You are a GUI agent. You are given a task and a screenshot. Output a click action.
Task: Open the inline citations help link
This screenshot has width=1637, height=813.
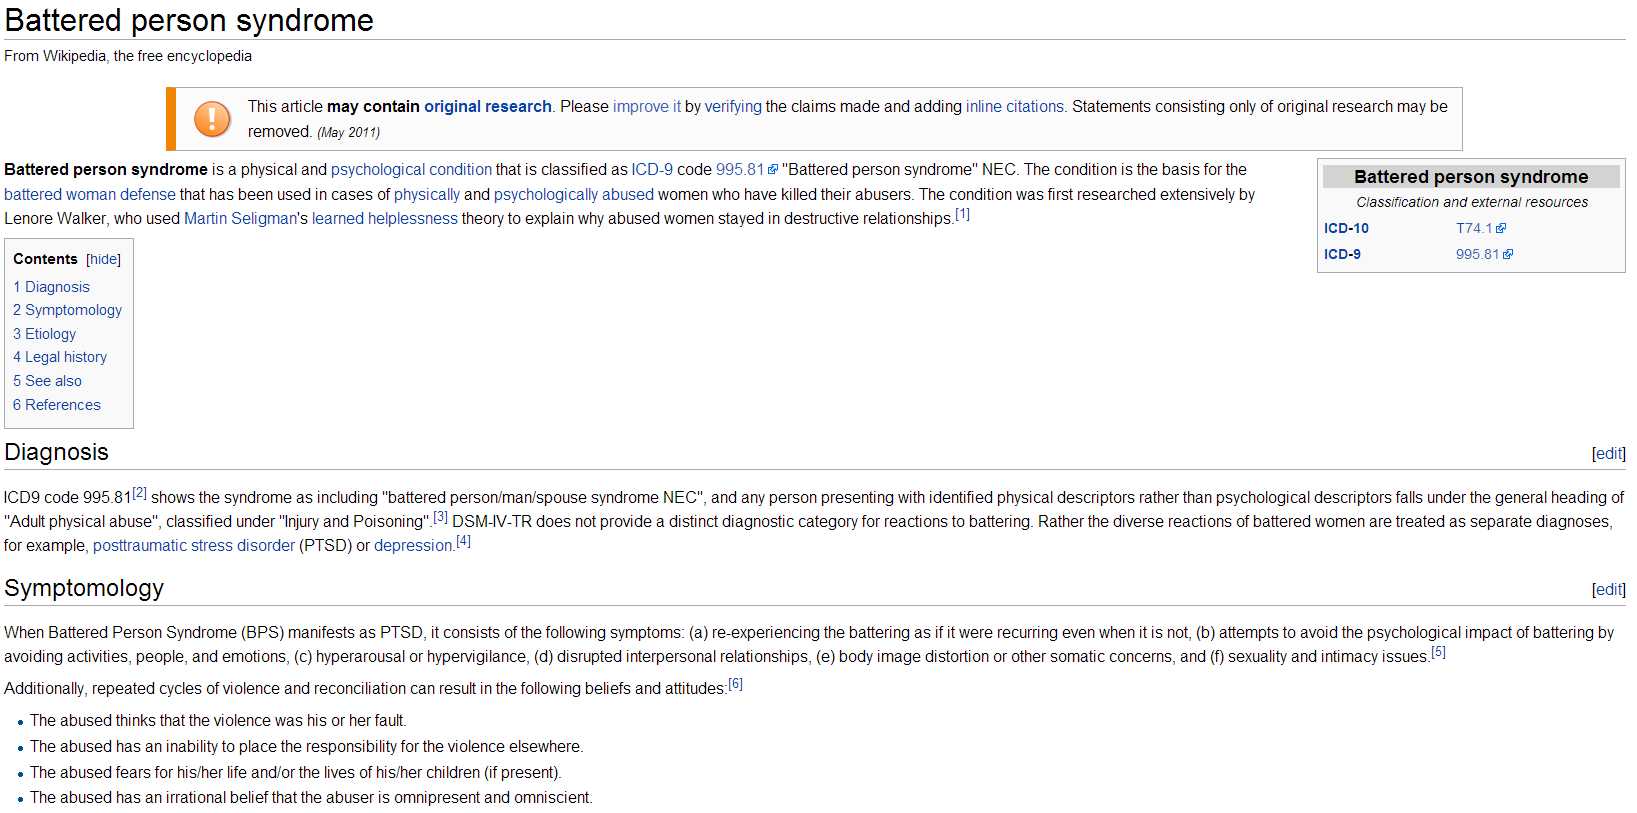pos(1014,107)
